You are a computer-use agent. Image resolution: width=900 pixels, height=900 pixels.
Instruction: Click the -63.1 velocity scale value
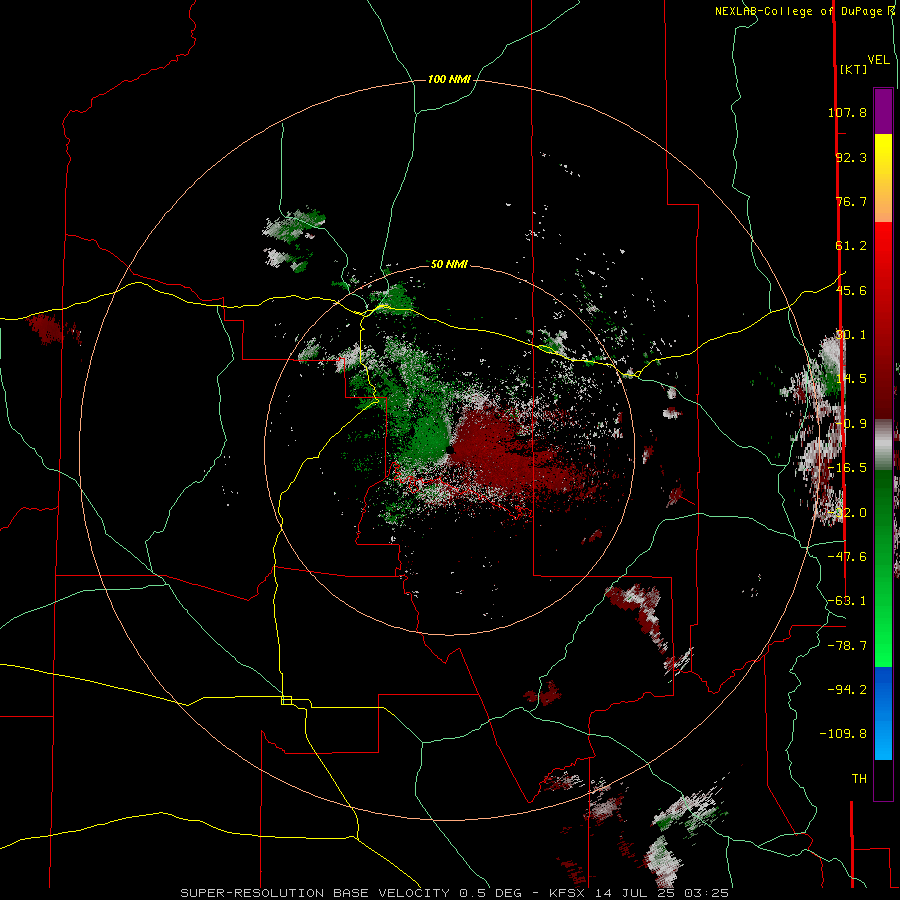847,601
